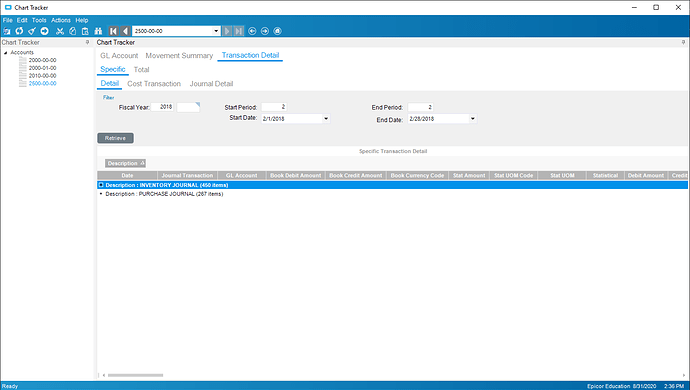Click the Fiscal Year field showing 2018
The image size is (690, 390).
[x=162, y=107]
